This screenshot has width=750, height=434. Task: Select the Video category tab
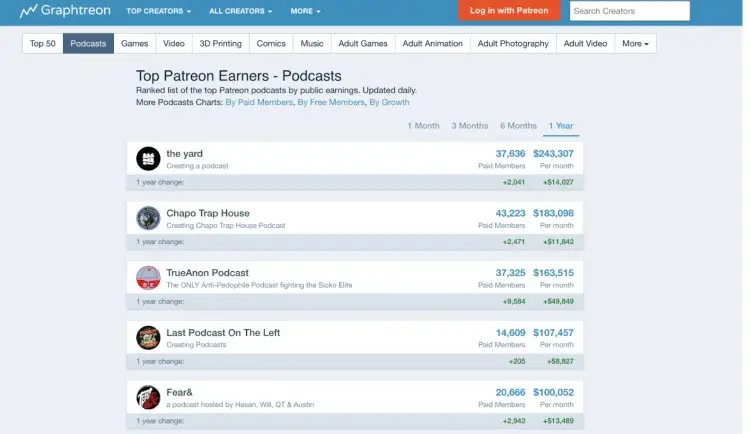(x=174, y=44)
